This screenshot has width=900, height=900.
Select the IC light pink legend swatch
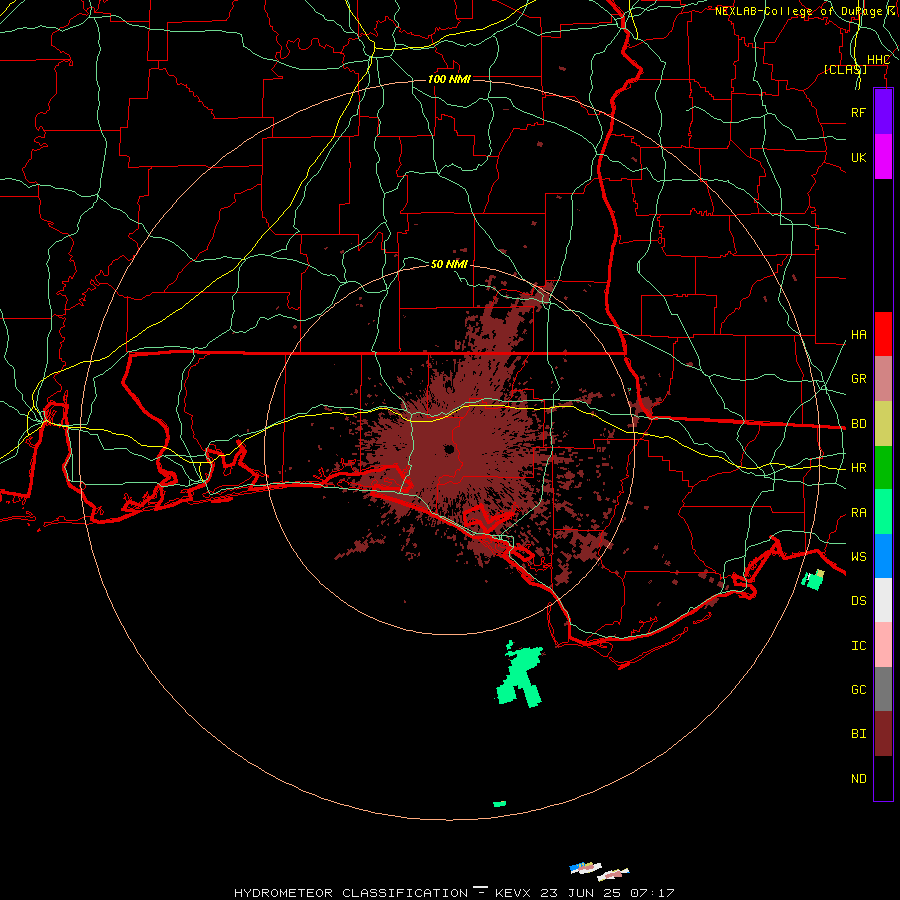point(883,645)
